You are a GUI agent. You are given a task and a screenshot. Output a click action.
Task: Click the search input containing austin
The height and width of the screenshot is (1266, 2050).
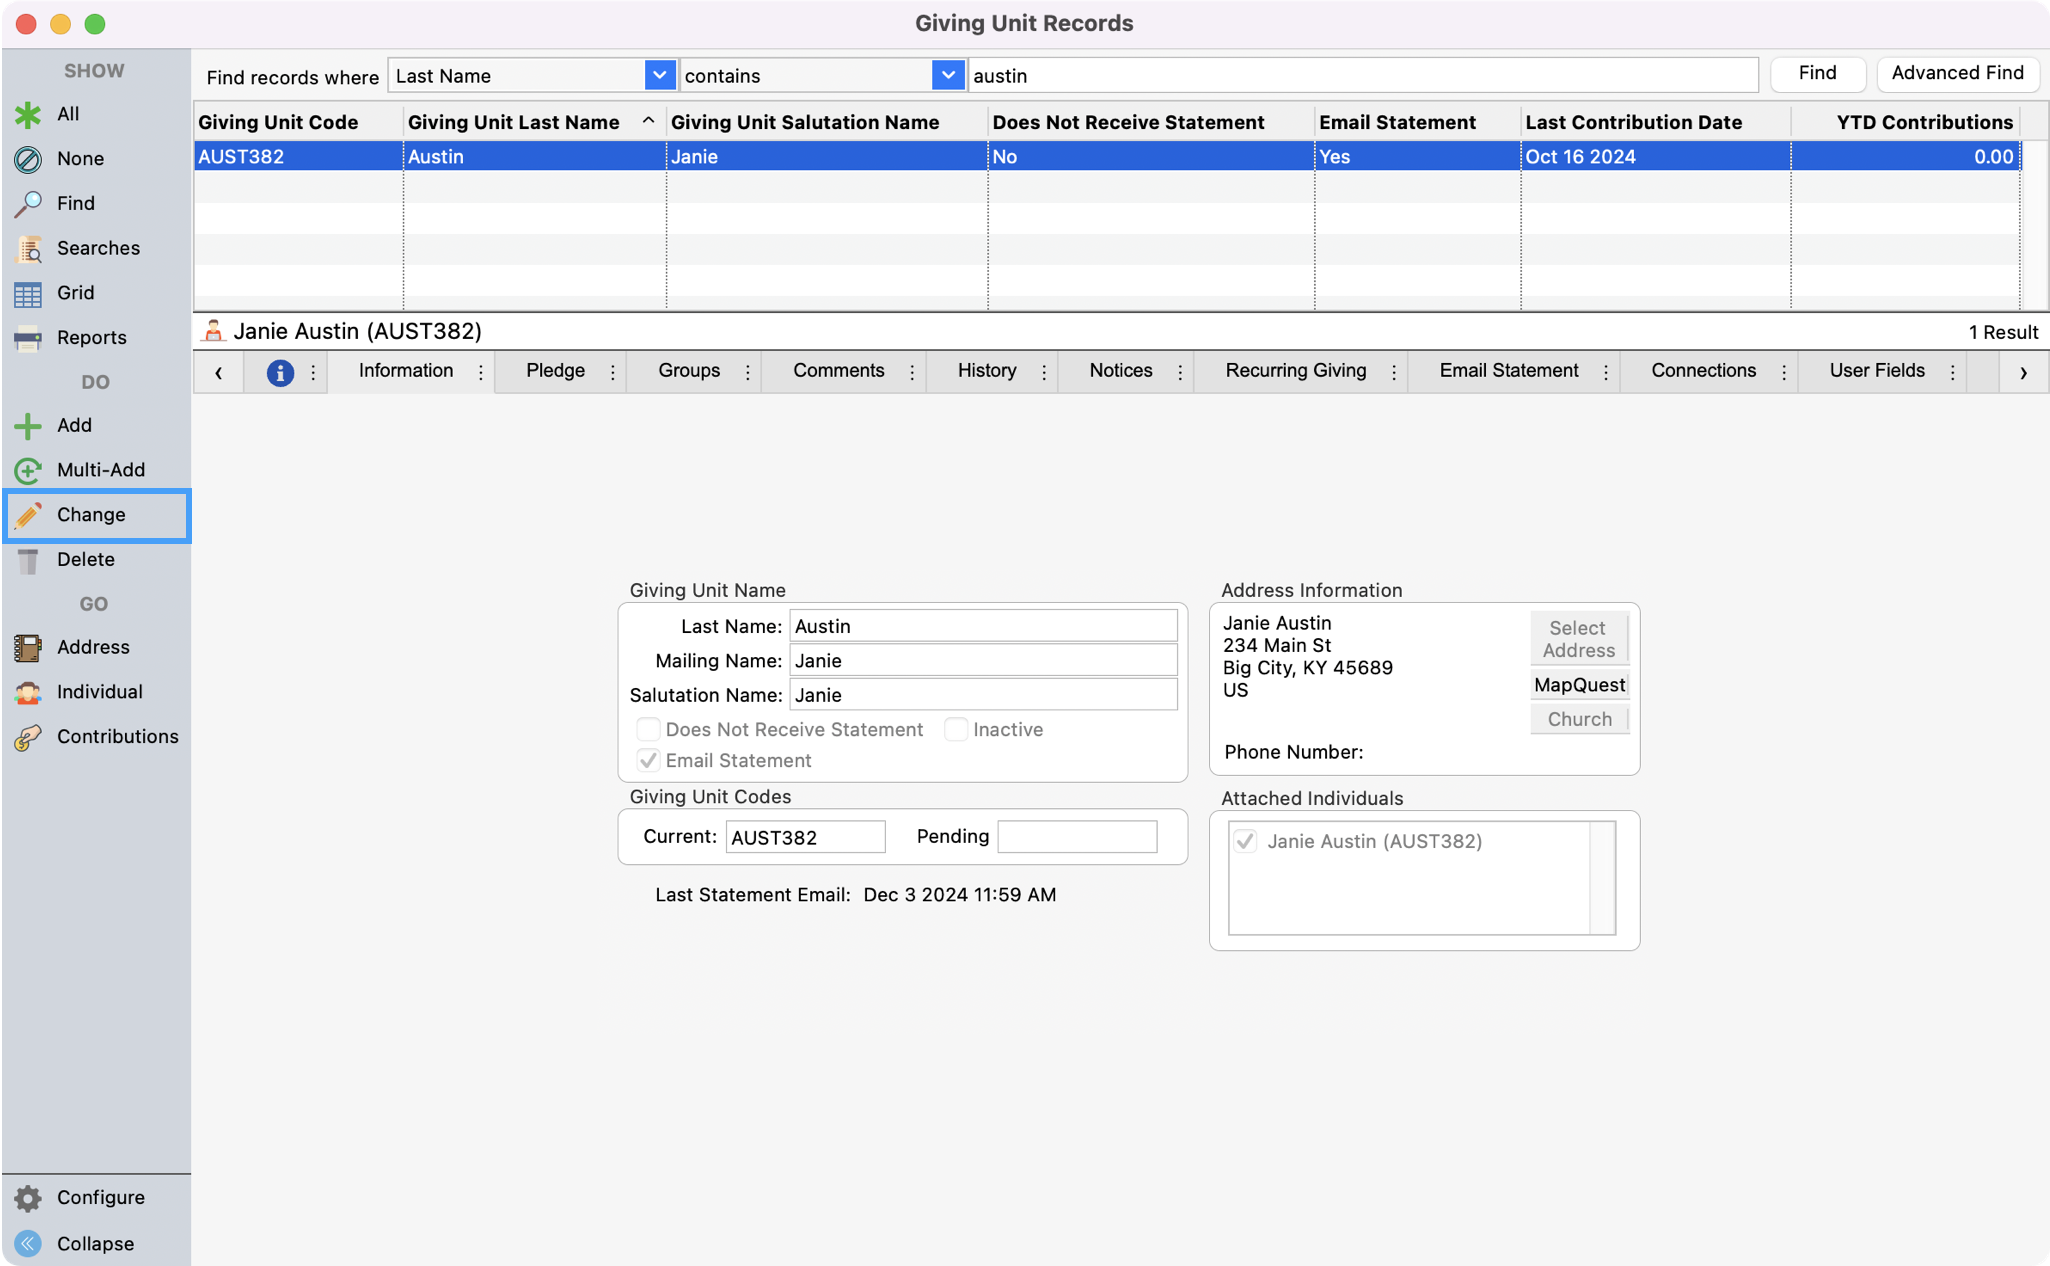click(x=1360, y=75)
